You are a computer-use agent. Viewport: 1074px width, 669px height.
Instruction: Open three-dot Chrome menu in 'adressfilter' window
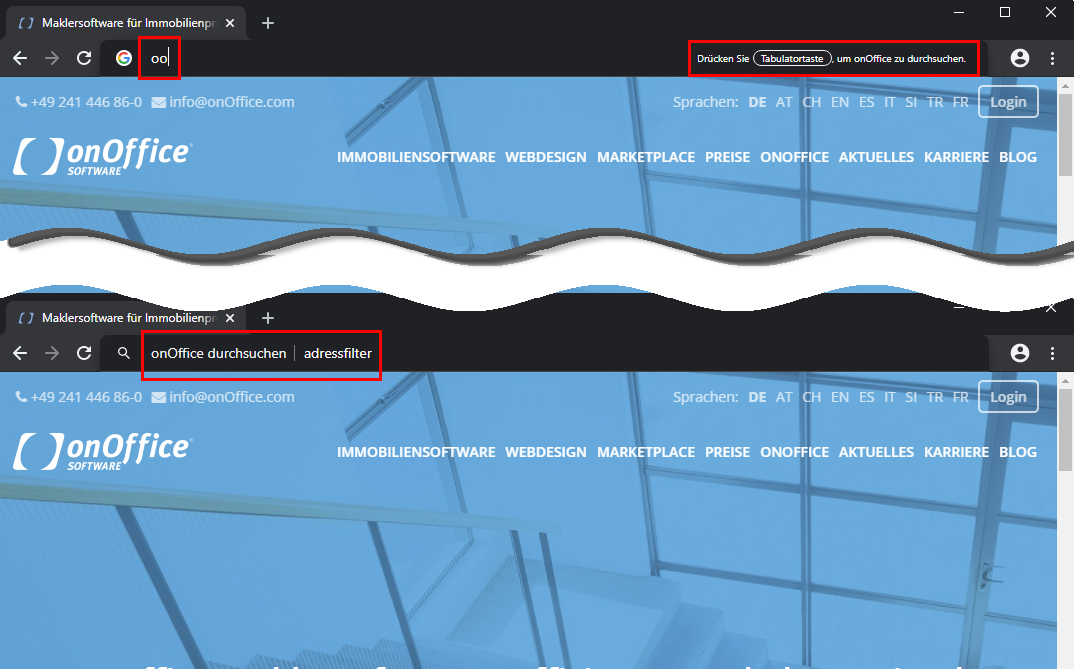point(1053,353)
